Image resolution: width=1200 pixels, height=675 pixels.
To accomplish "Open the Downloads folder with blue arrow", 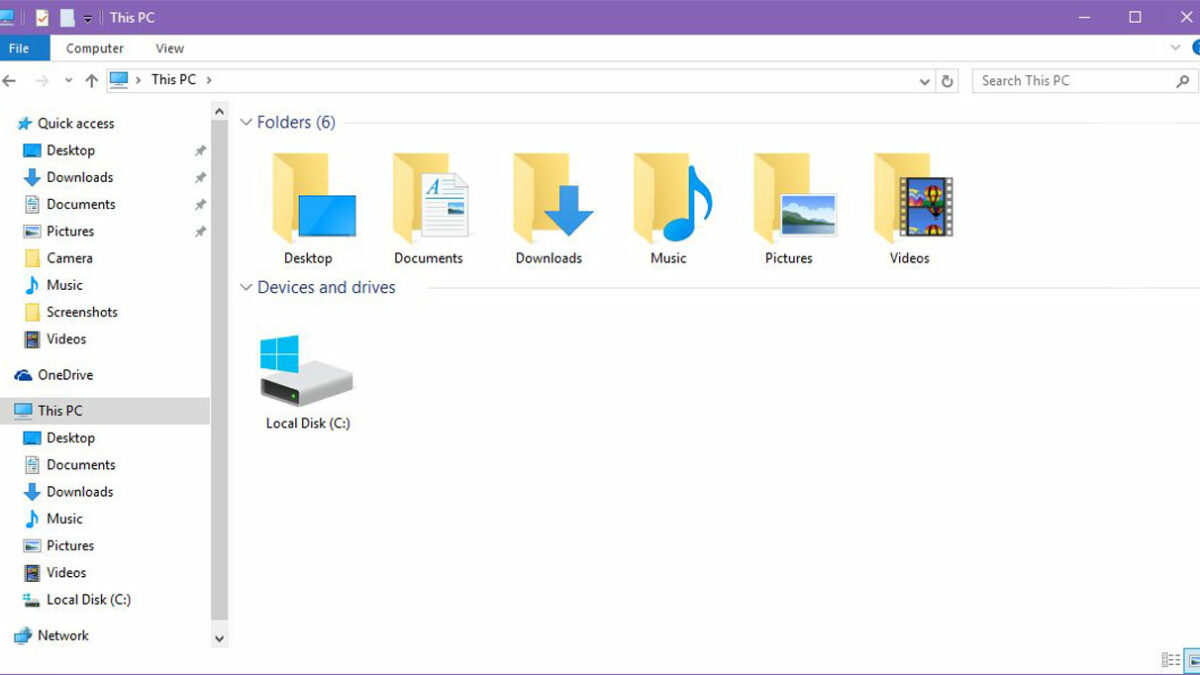I will tap(549, 200).
